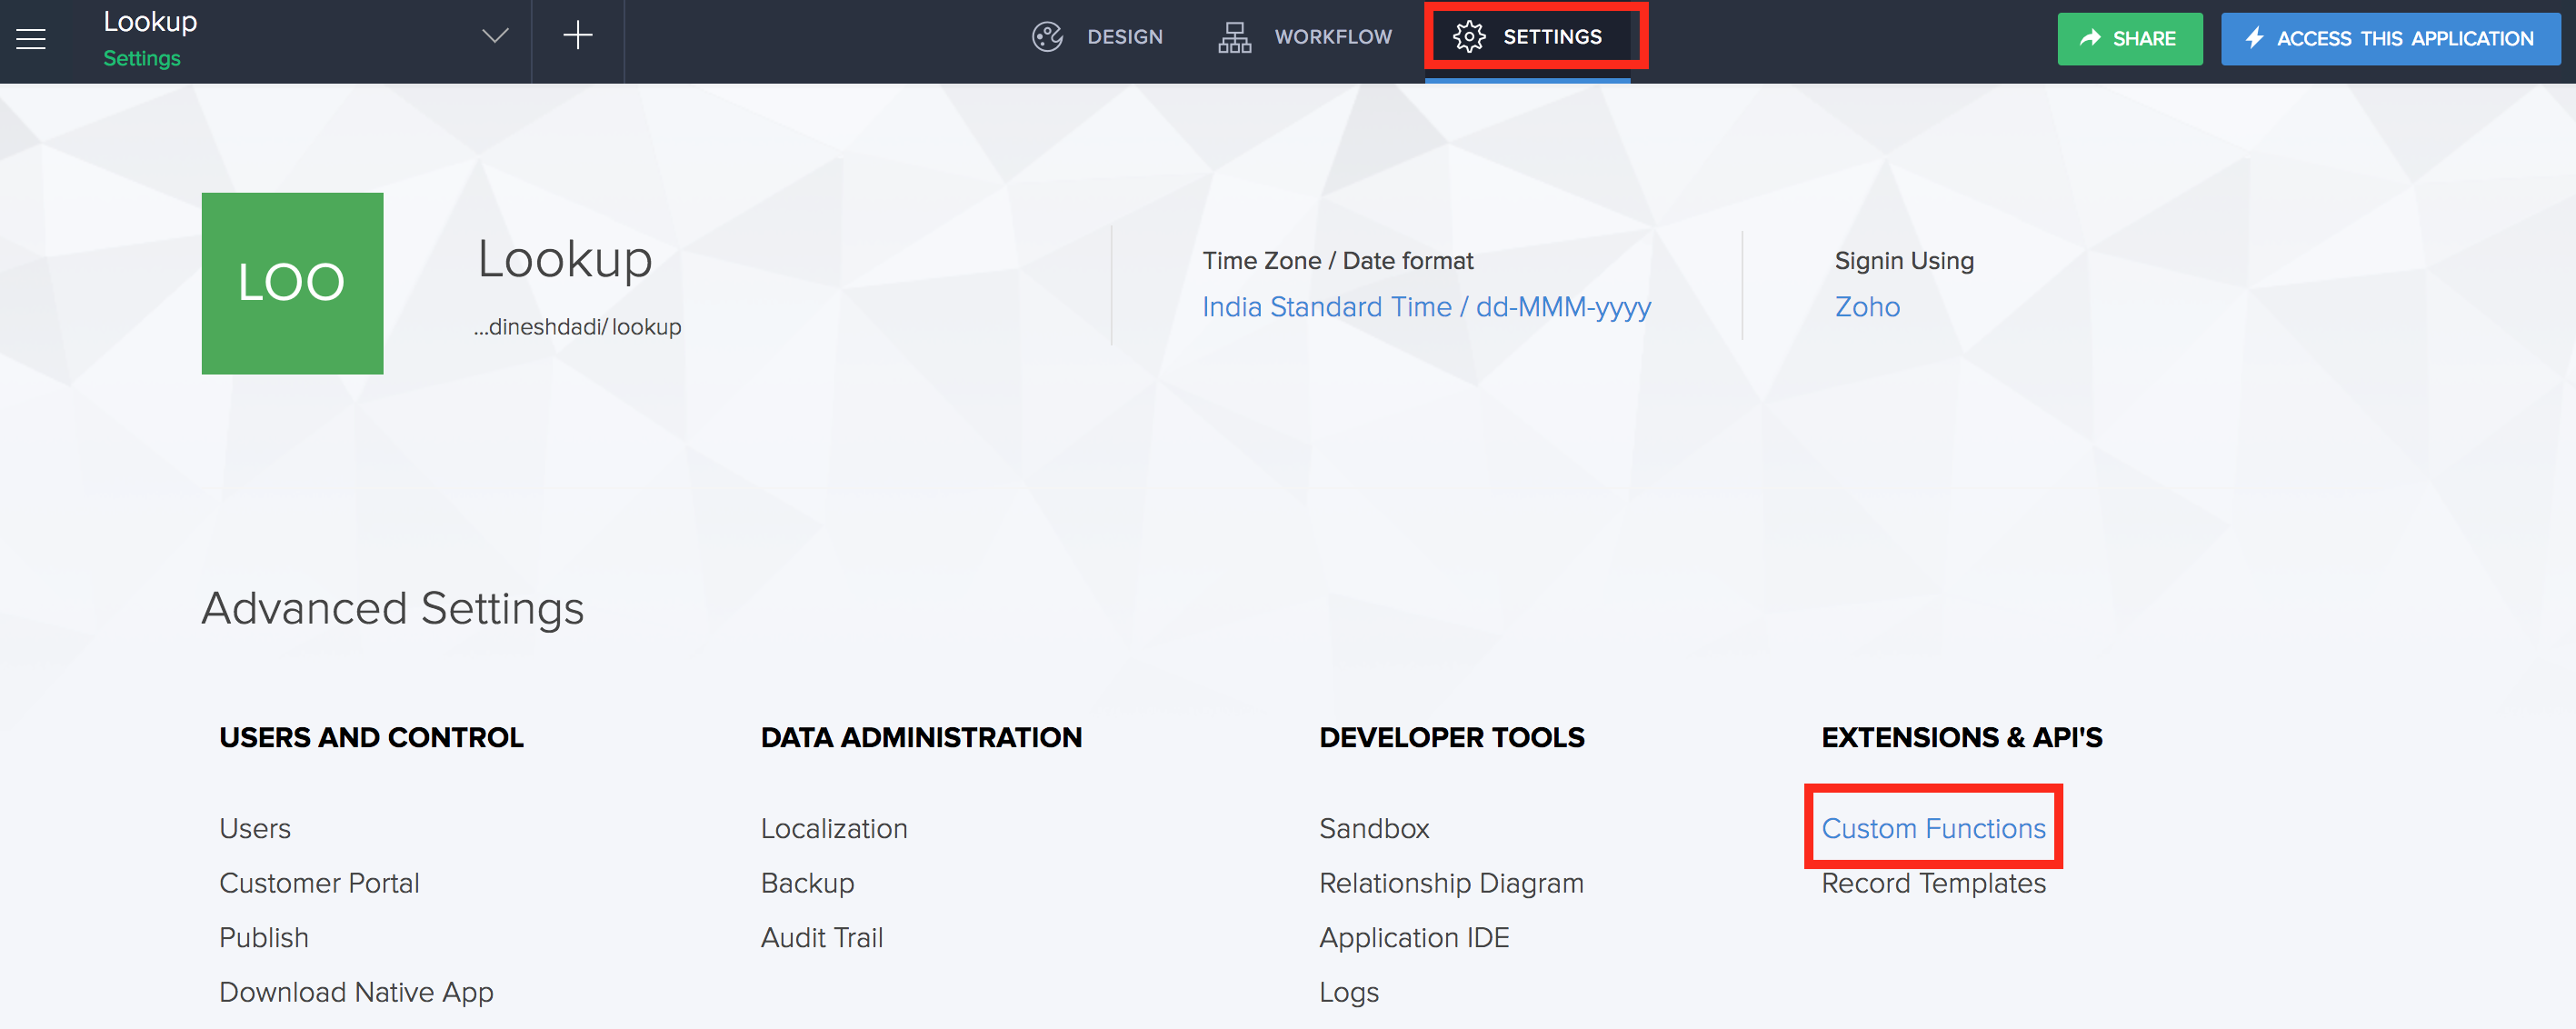2576x1029 pixels.
Task: Open India Standard Time date format link
Action: pos(1425,307)
